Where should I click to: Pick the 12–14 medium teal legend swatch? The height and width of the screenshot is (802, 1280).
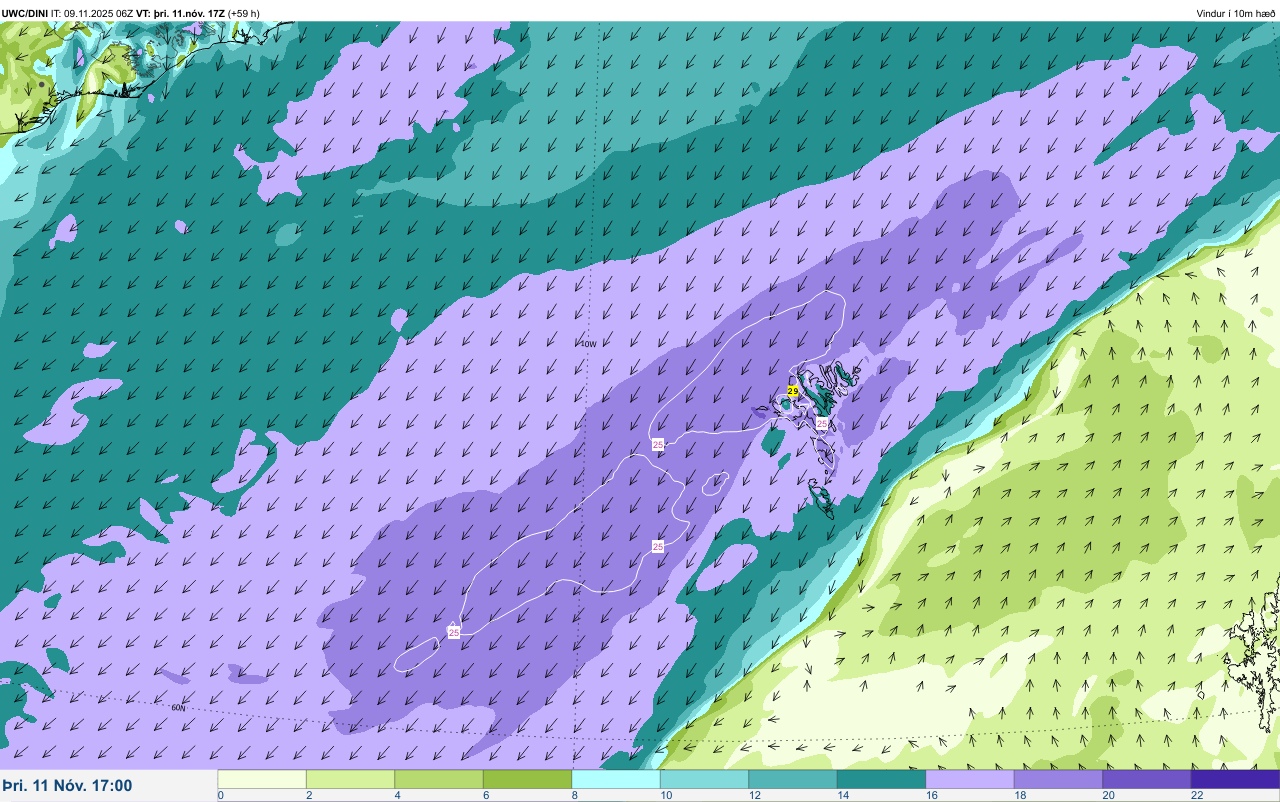[793, 779]
